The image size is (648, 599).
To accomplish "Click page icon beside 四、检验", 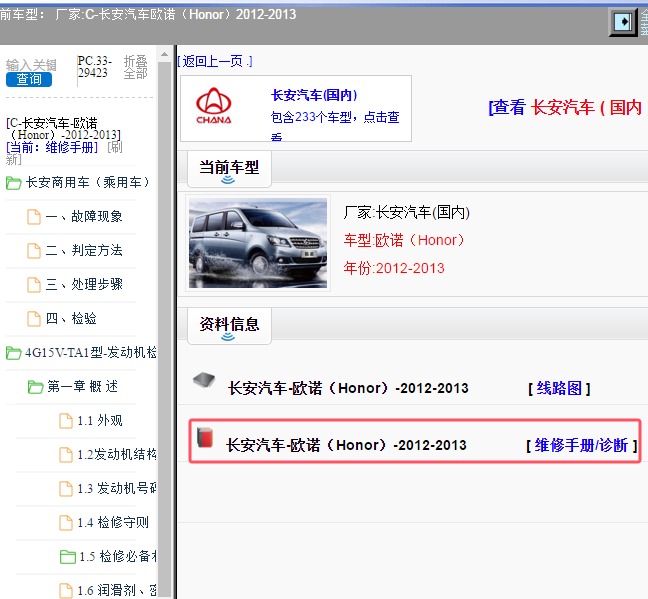I will pyautogui.click(x=34, y=319).
